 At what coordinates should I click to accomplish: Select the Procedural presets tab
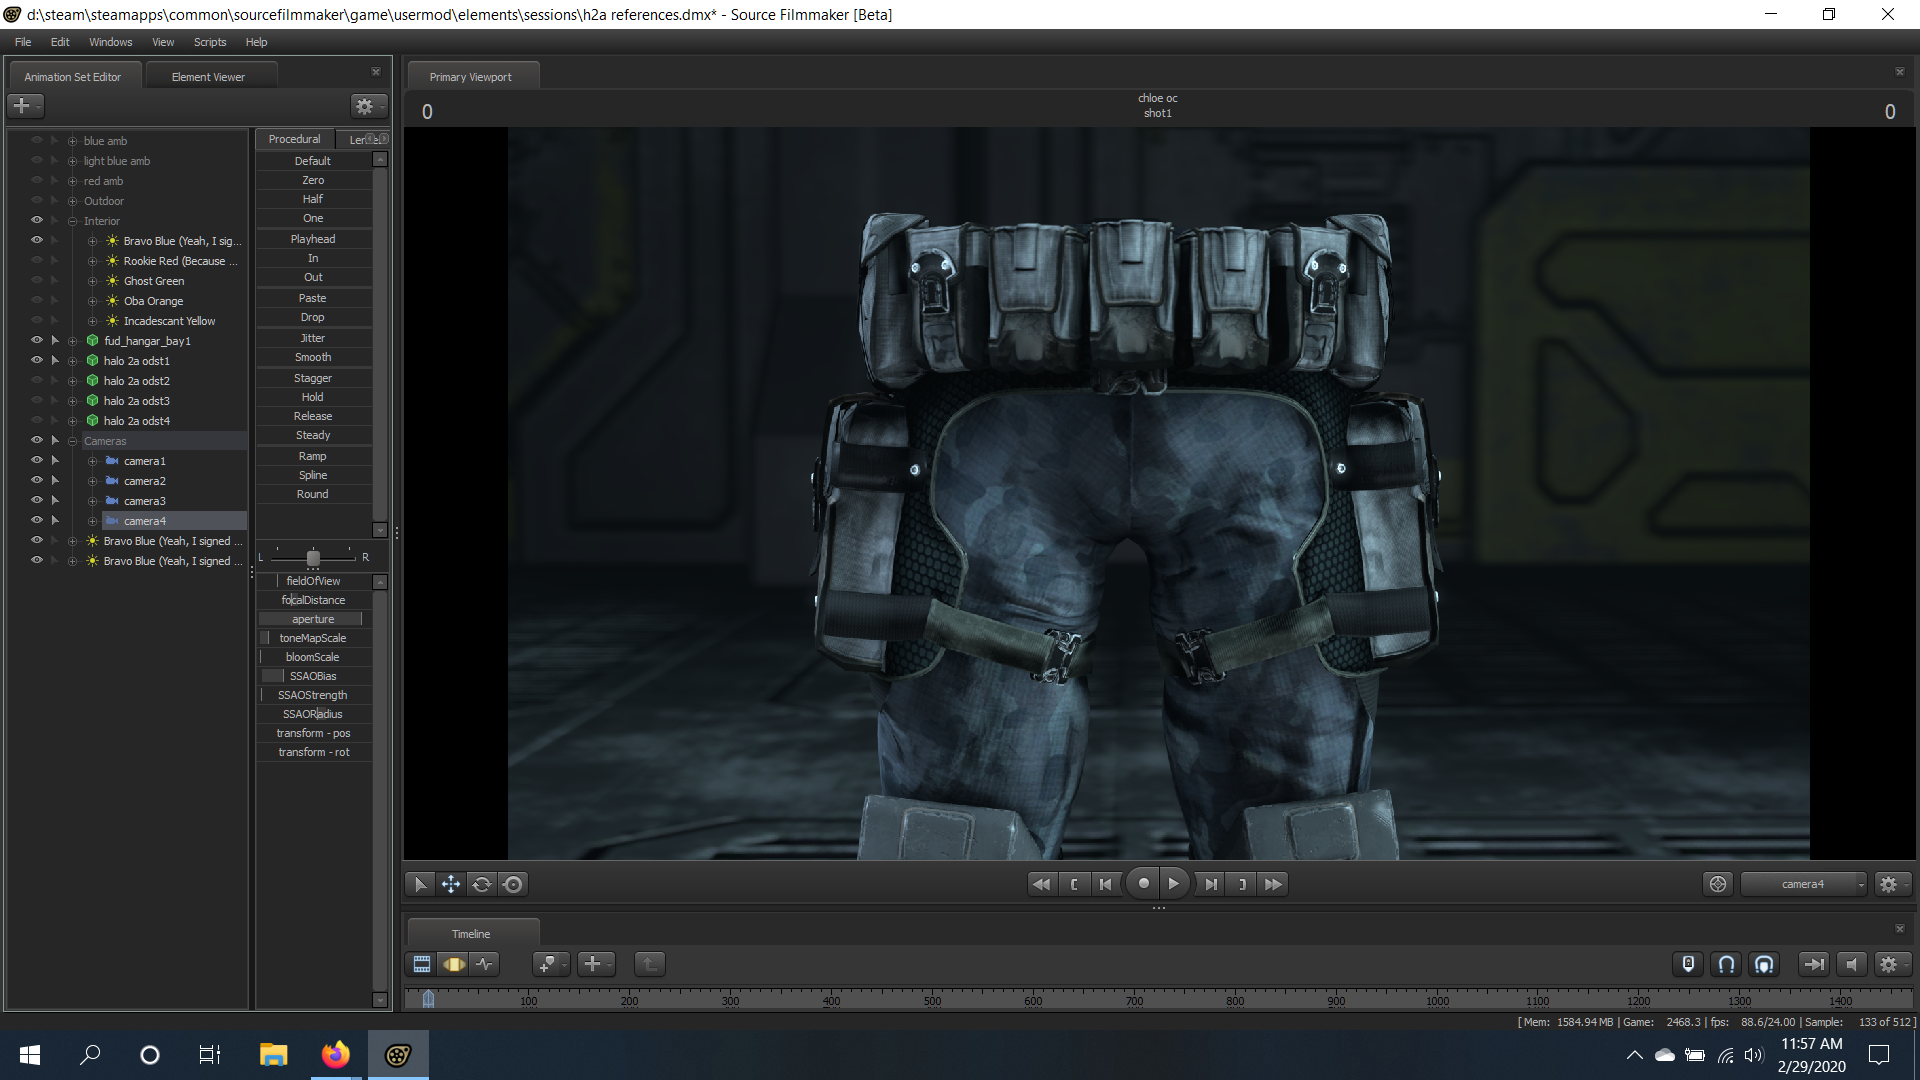coord(294,139)
